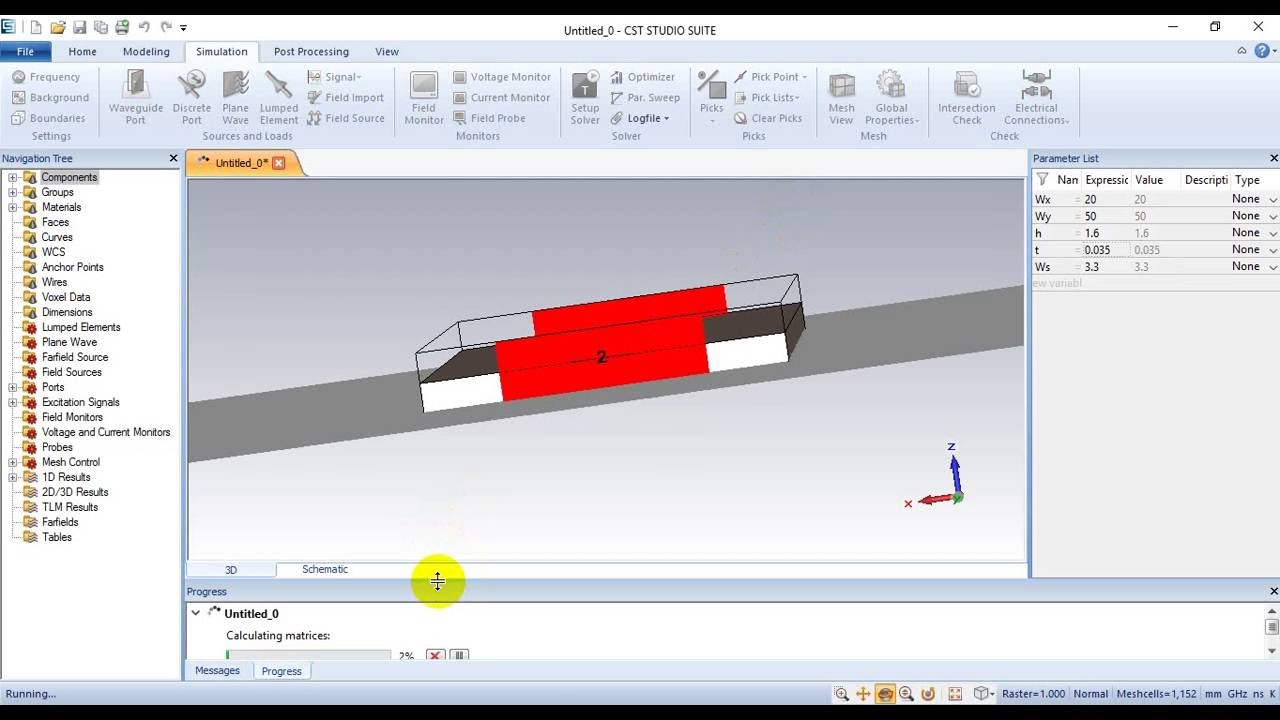Close the Parameter List panel
Viewport: 1280px width, 720px height.
coord(1273,158)
